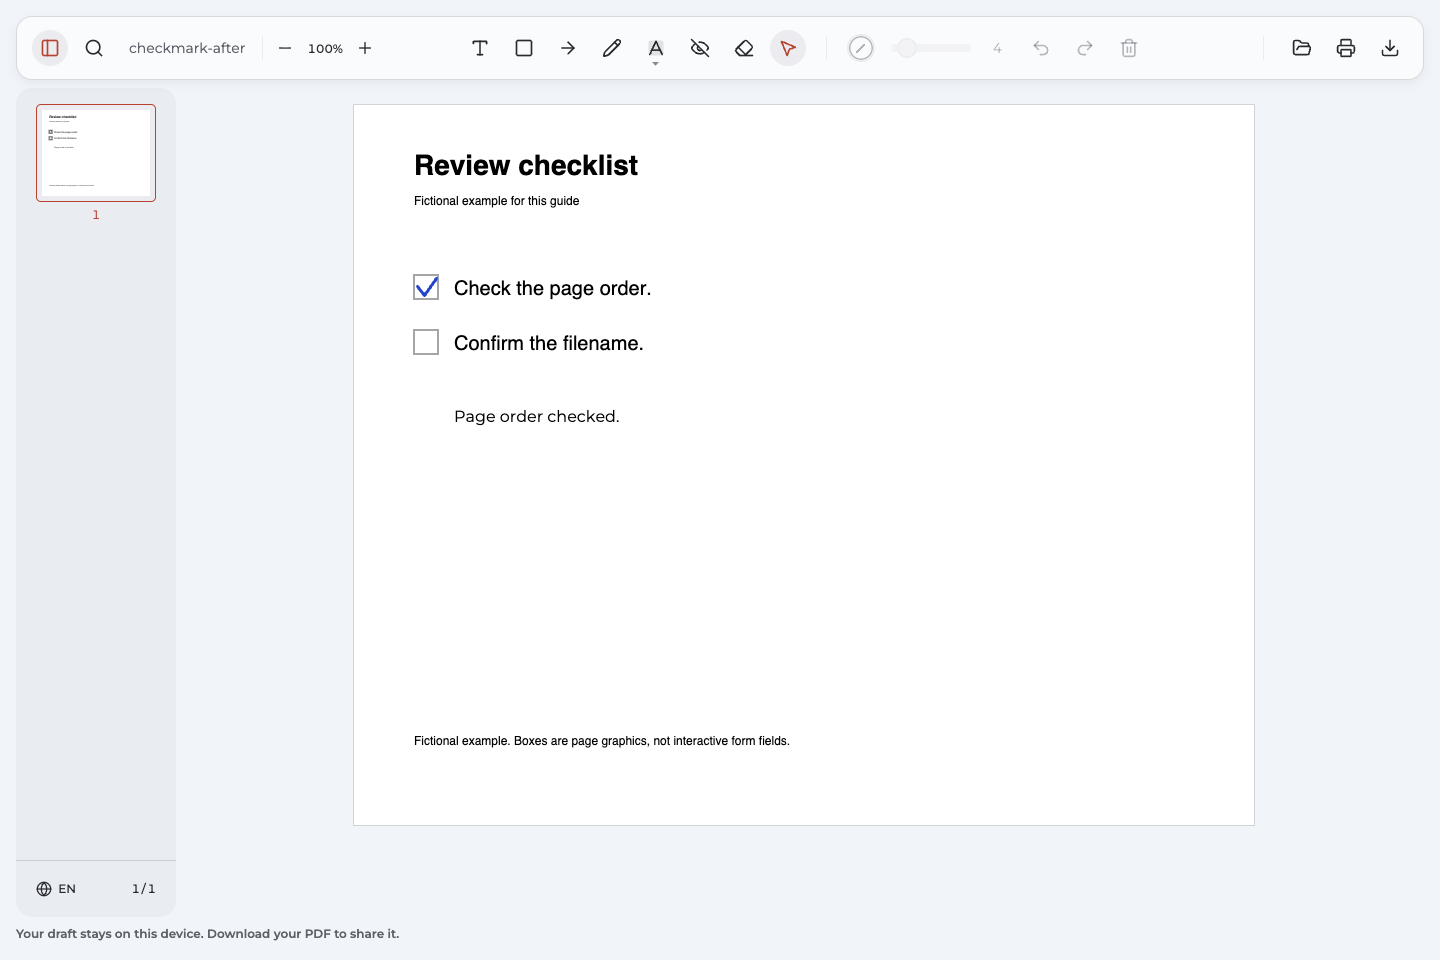Toggle the sidebar panel icon
1440x960 pixels.
(x=50, y=48)
